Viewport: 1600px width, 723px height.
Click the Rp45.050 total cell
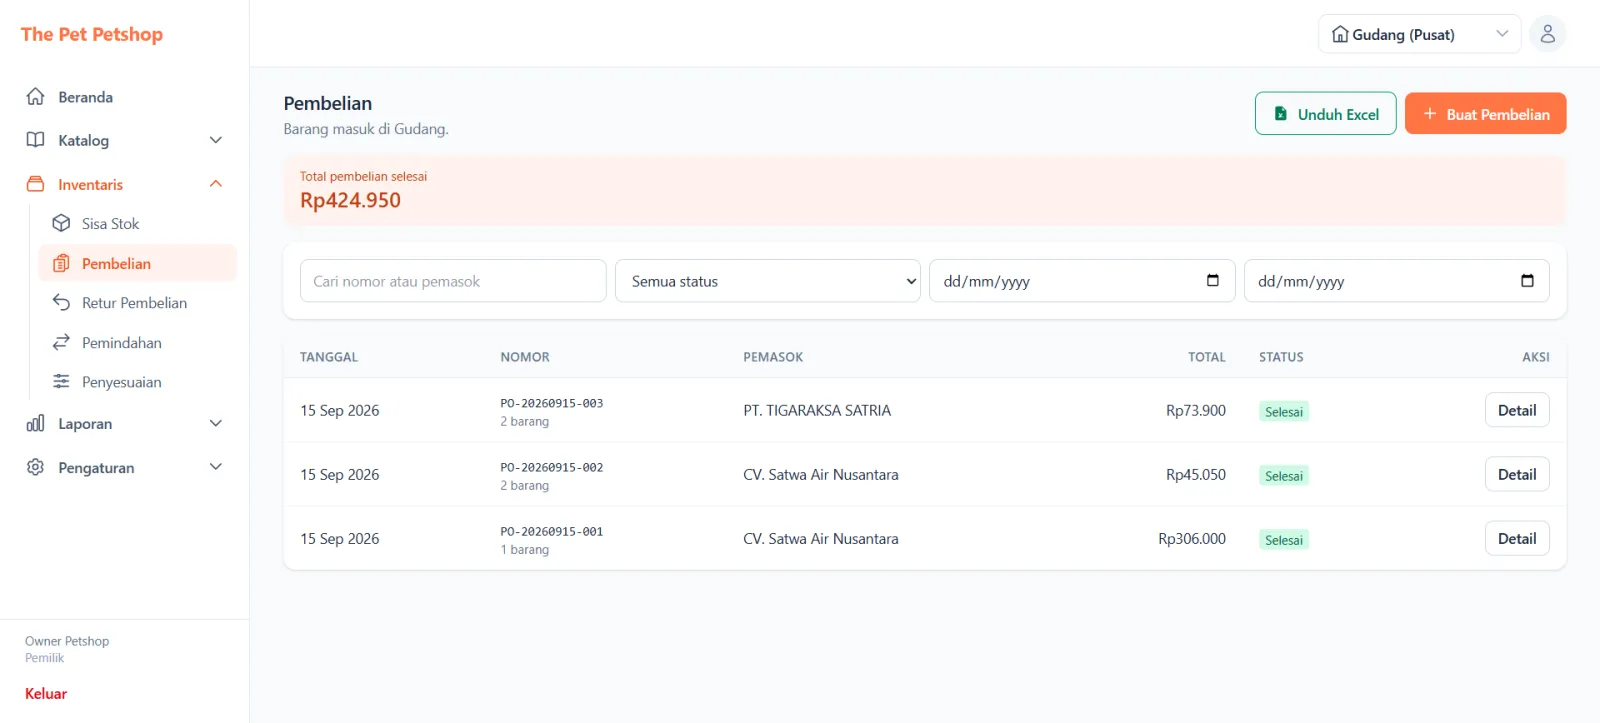pyautogui.click(x=1196, y=474)
